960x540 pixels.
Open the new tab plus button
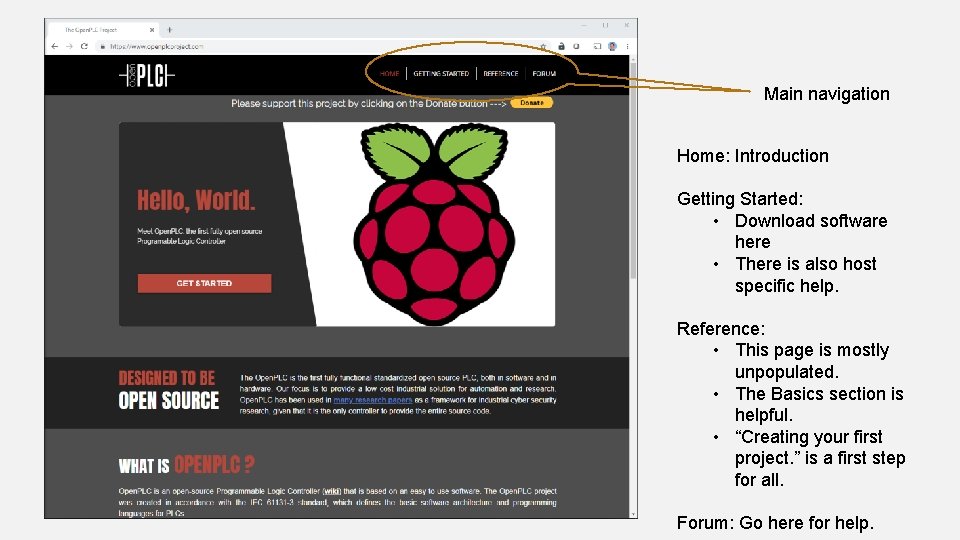[170, 29]
